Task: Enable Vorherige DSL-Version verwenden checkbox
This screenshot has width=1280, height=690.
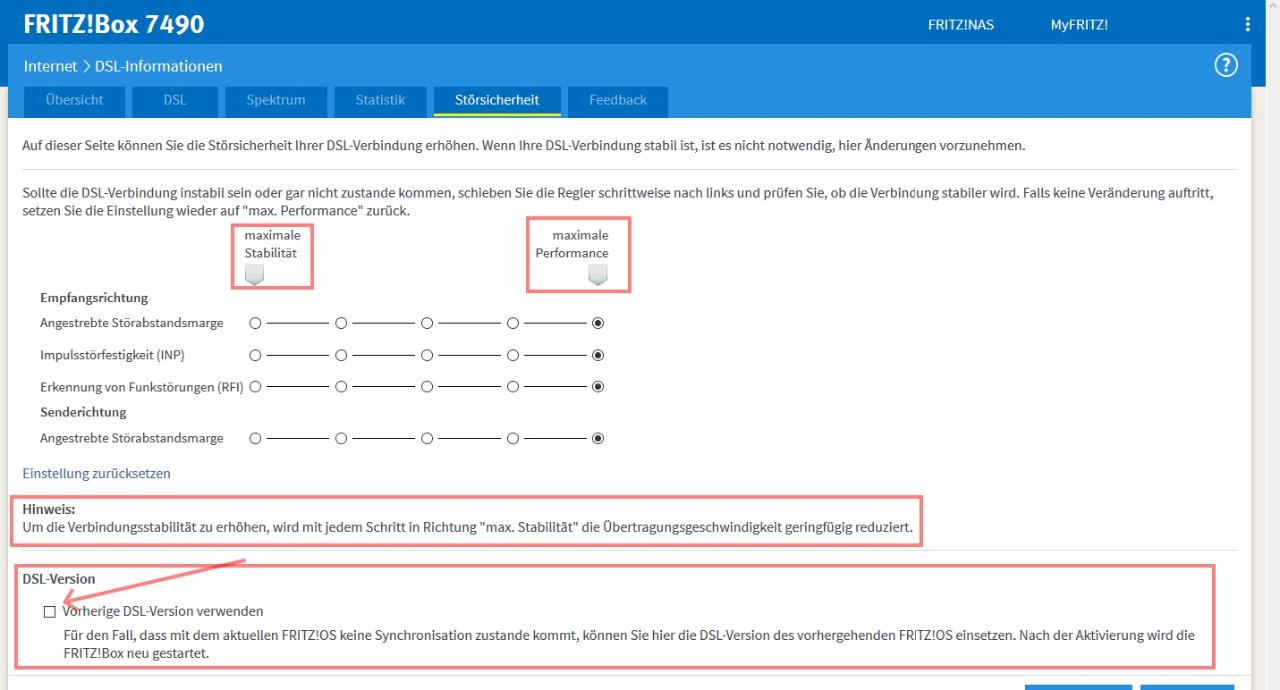Action: 50,612
